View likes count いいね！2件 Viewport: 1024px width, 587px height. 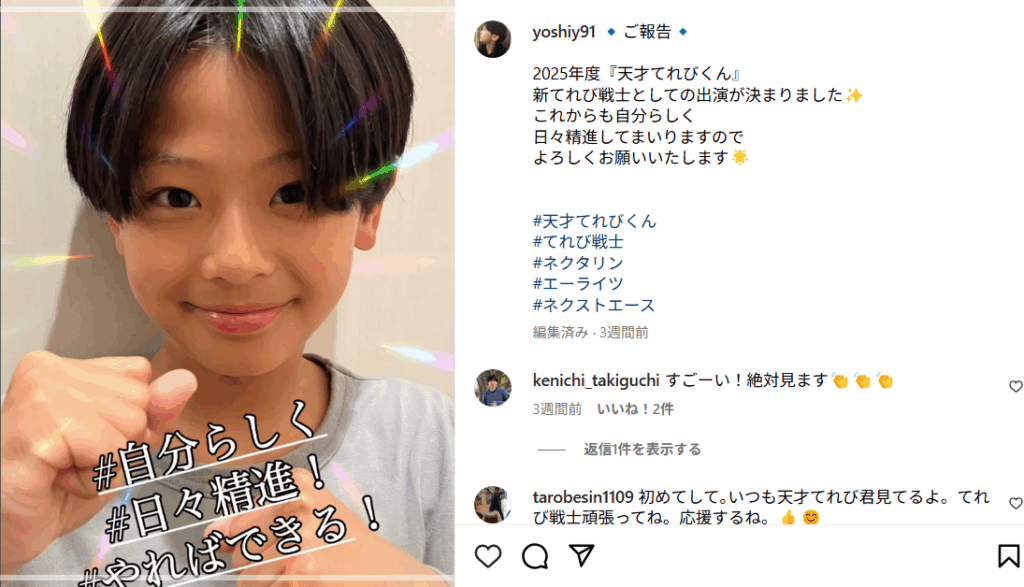point(635,409)
